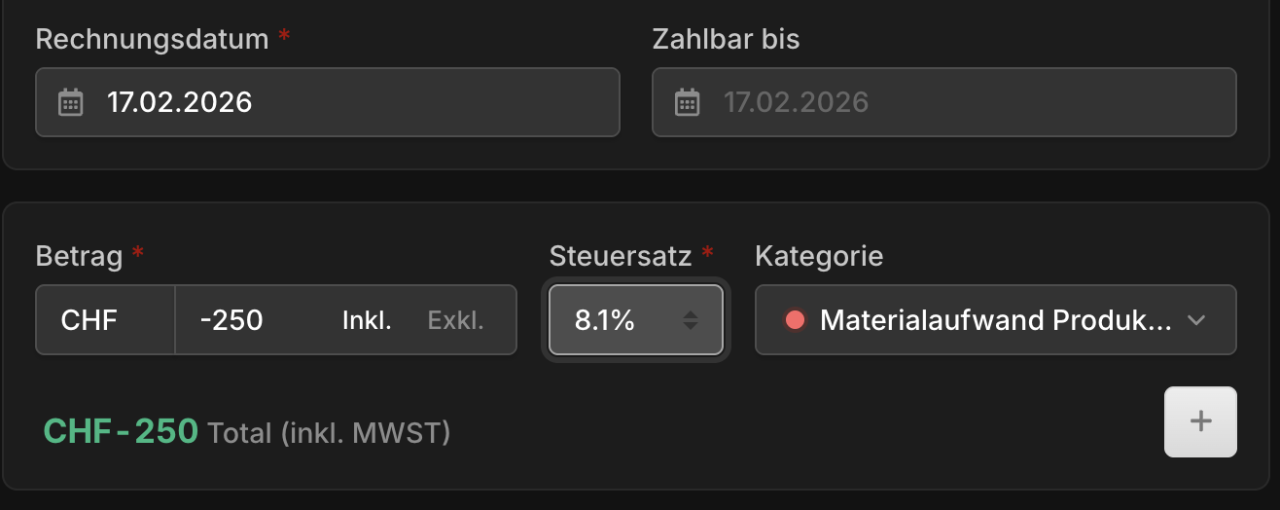Click the Kategorie label
The image size is (1280, 510).
click(819, 257)
